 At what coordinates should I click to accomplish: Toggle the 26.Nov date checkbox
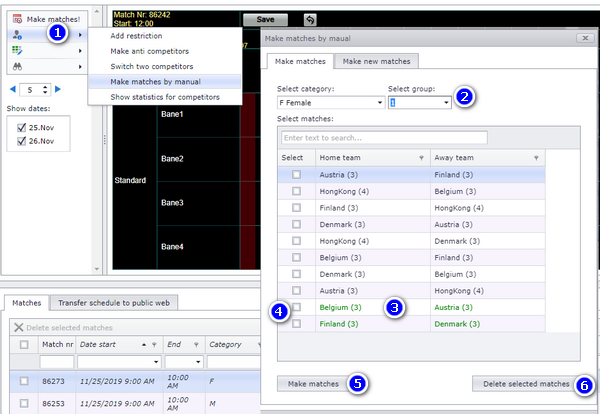click(x=21, y=141)
